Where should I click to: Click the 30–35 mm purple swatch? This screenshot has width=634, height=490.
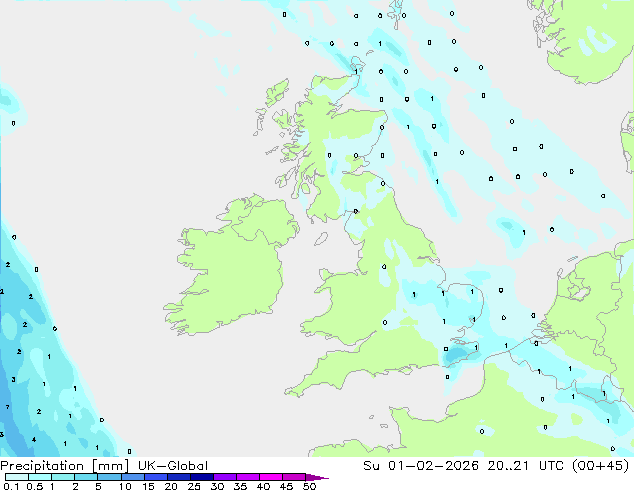tap(224, 477)
